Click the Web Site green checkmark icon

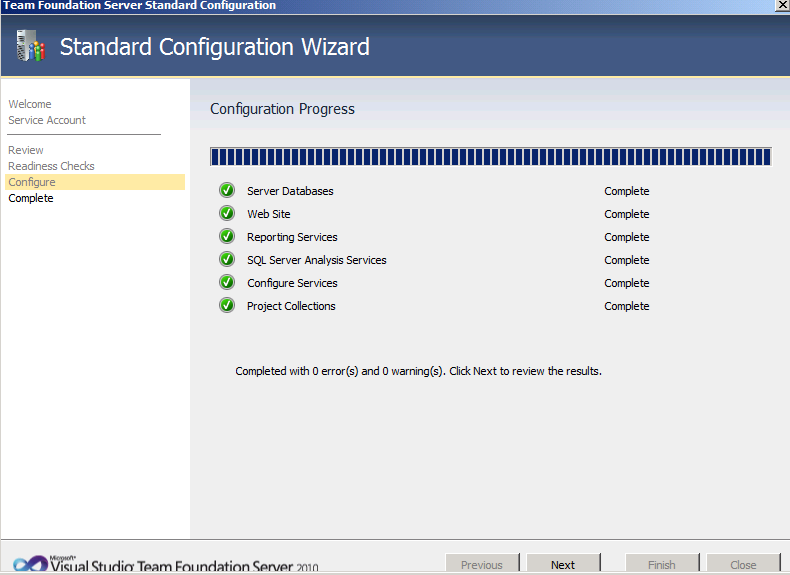point(227,213)
